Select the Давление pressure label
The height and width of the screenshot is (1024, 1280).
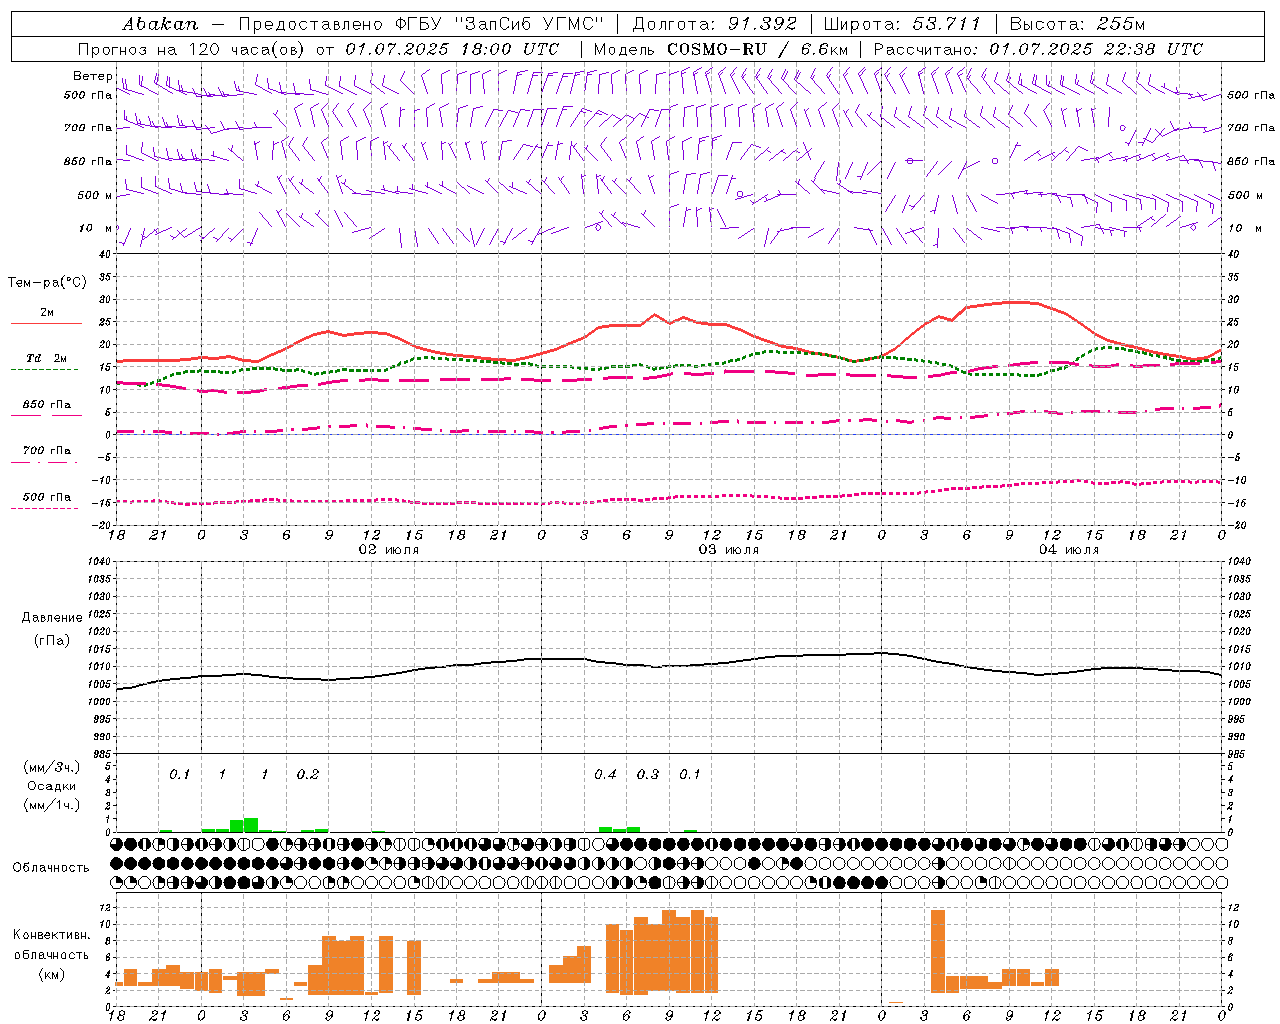click(52, 618)
